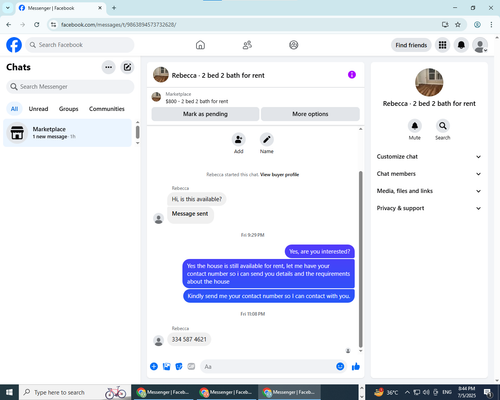The image size is (500, 400).
Task: Click the Search Messenger field
Action: pyautogui.click(x=70, y=87)
